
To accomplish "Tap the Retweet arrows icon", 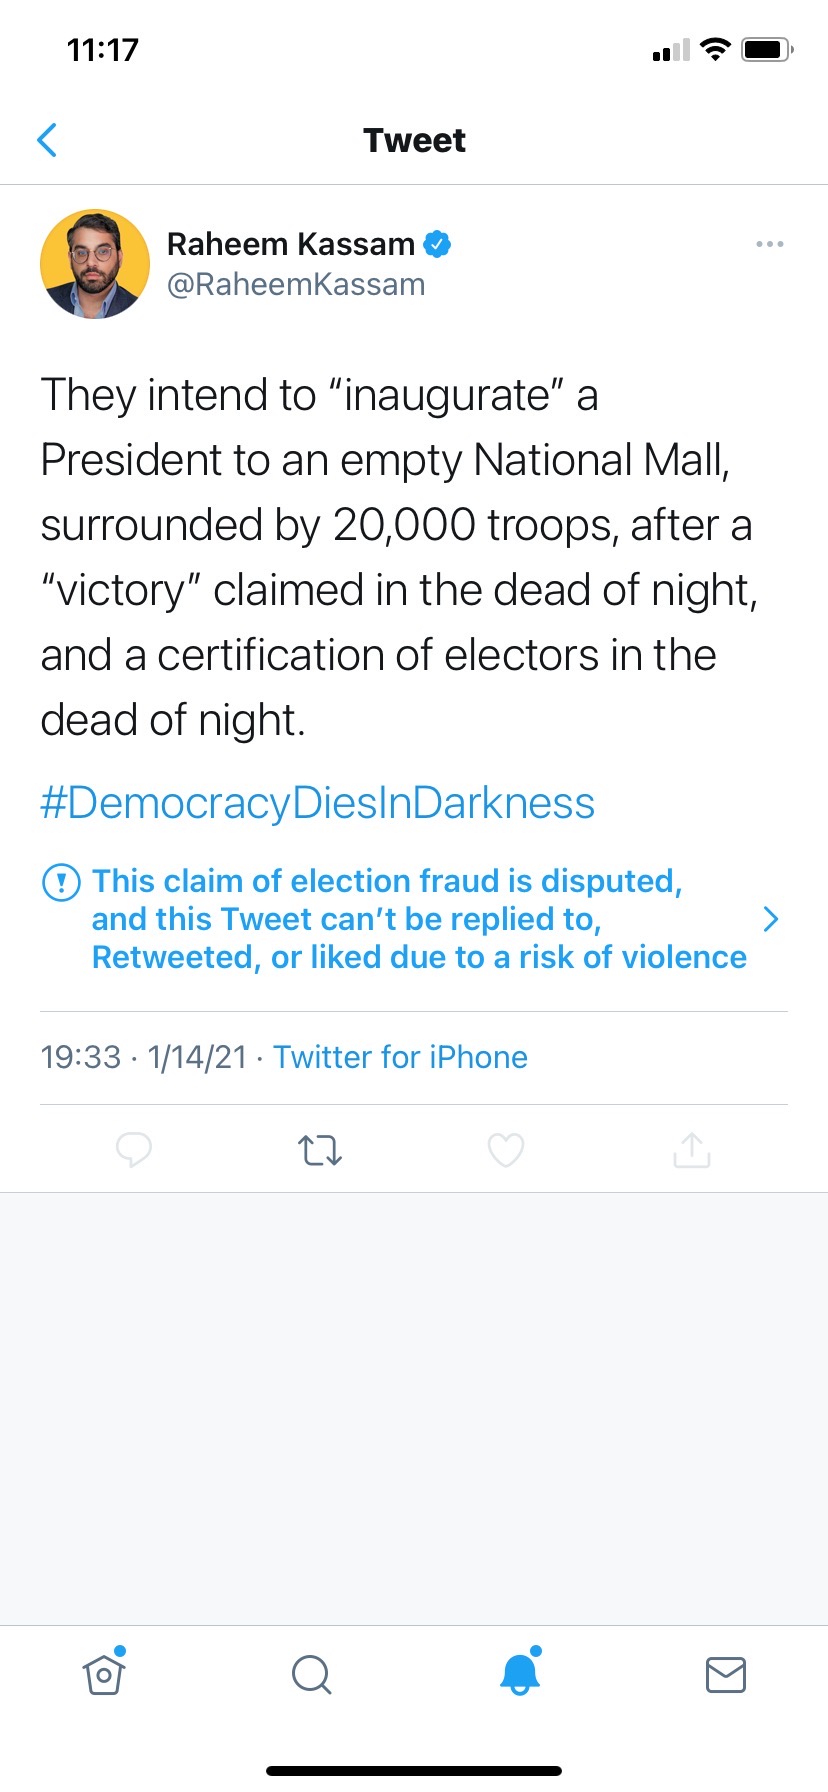I will pos(320,1150).
